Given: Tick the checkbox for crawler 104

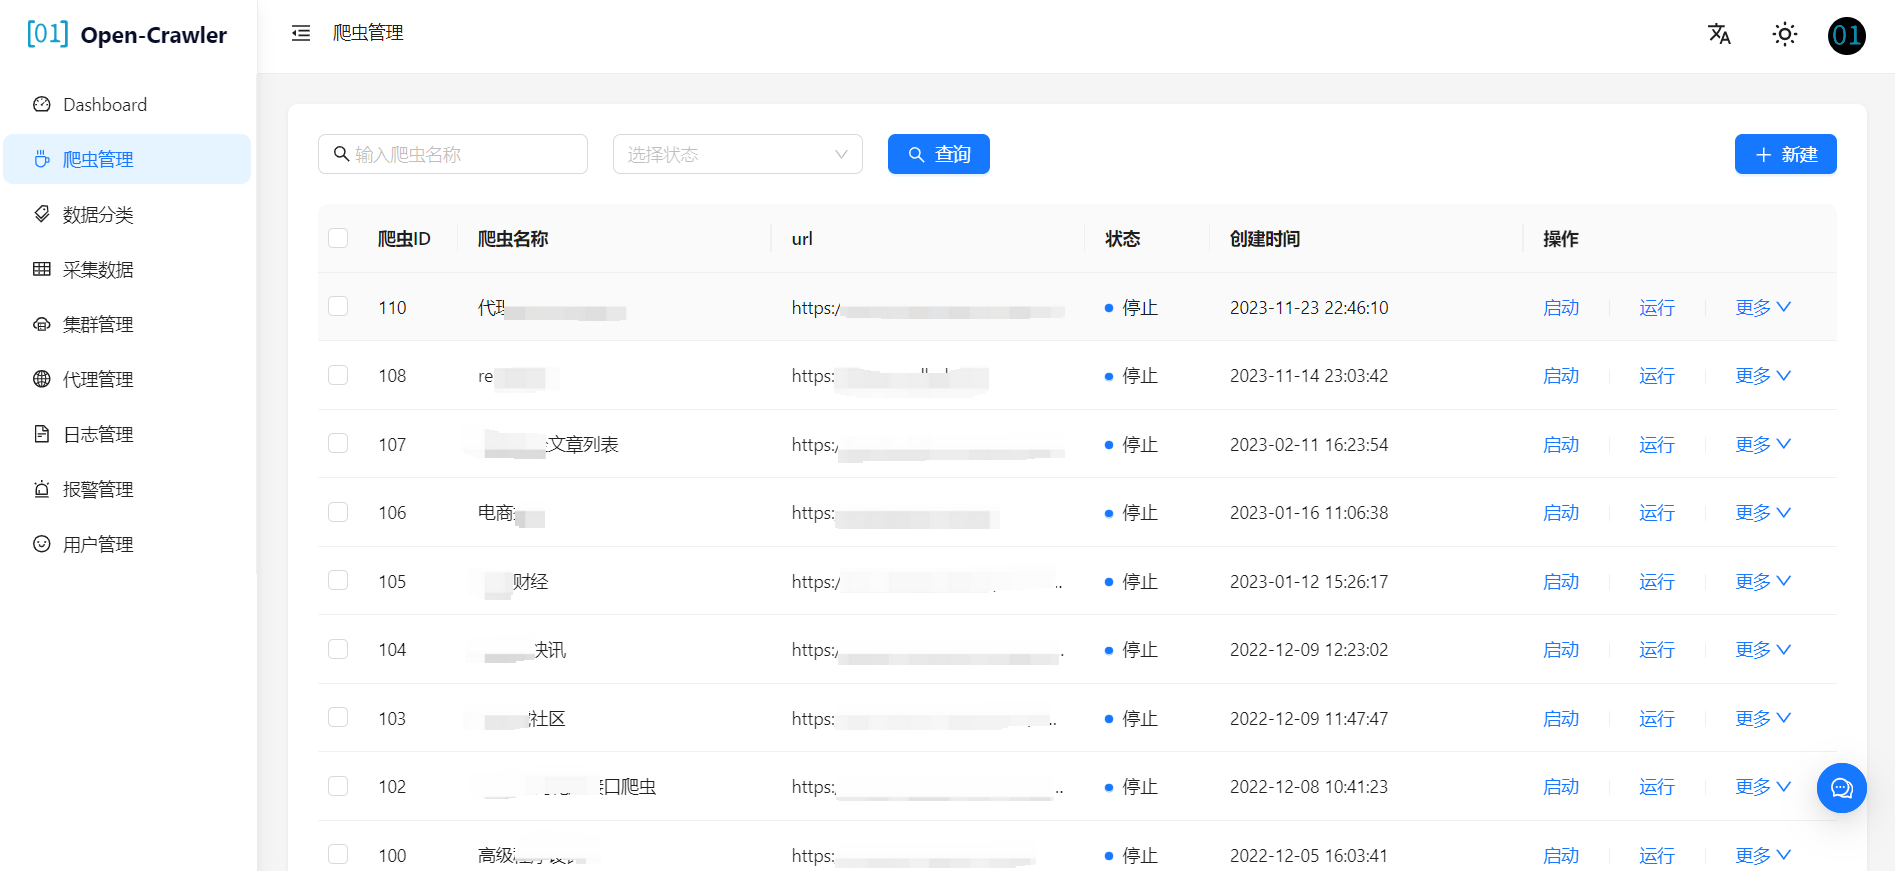Looking at the screenshot, I should 338,649.
